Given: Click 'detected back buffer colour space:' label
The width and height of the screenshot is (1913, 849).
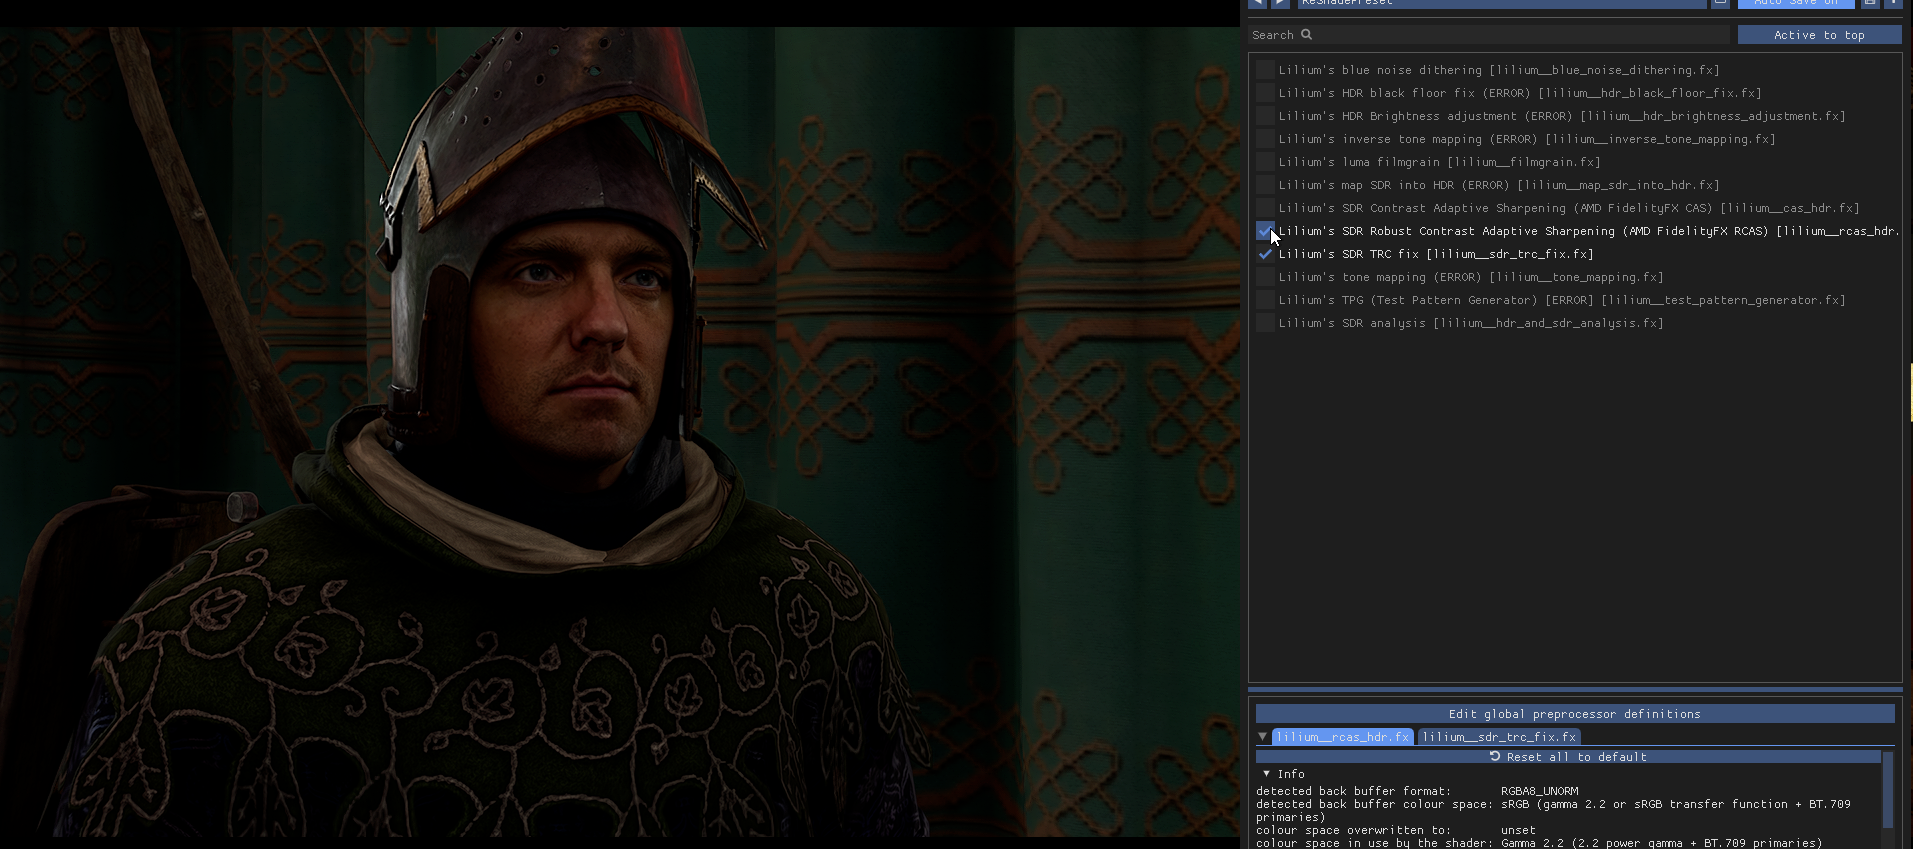Looking at the screenshot, I should tap(1374, 804).
